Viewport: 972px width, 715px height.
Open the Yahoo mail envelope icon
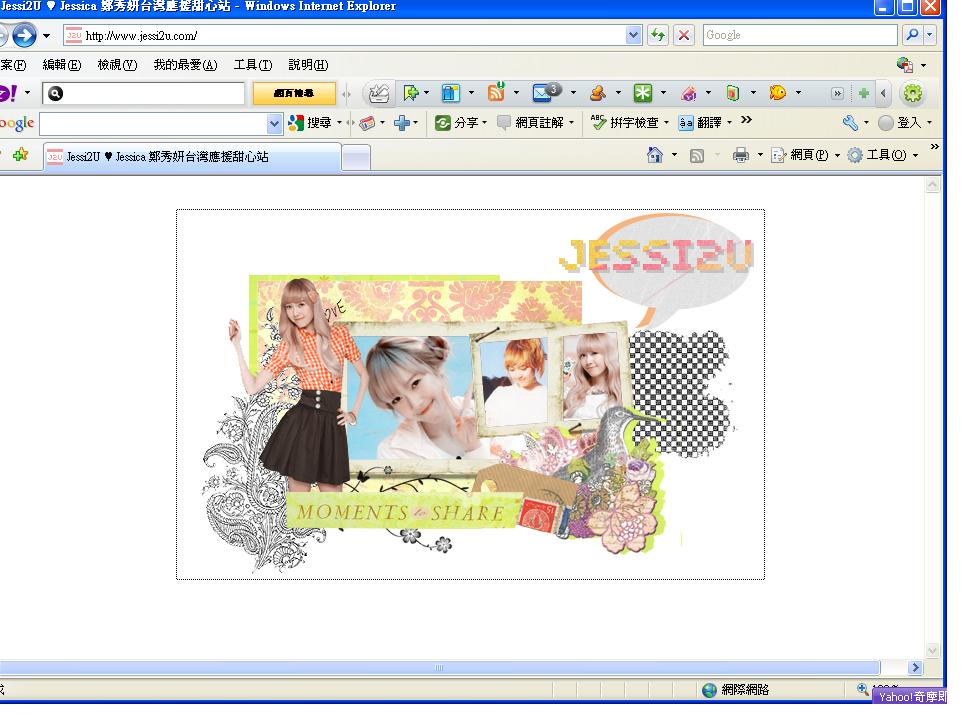[543, 93]
